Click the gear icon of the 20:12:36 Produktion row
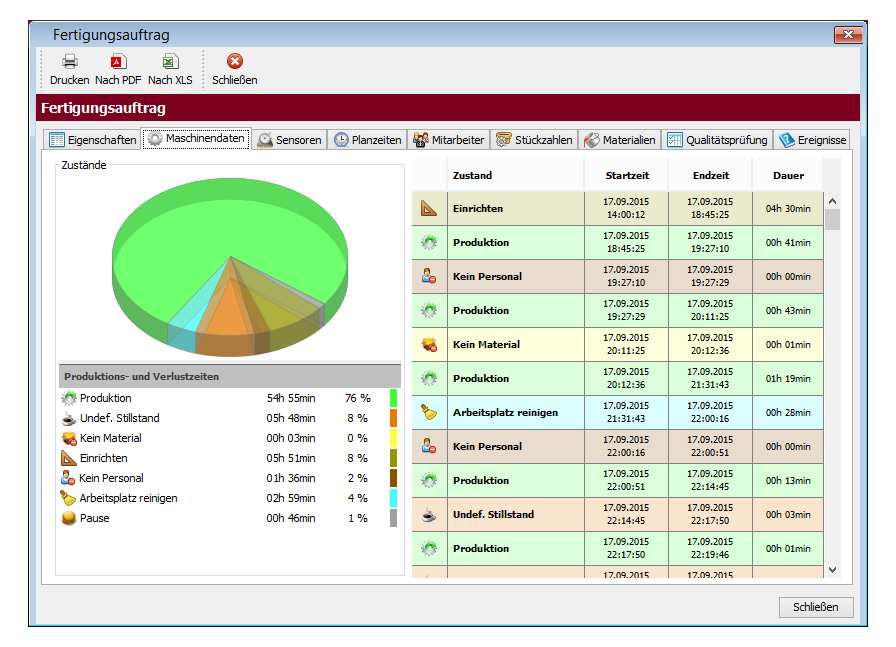896x647 pixels. (x=429, y=378)
